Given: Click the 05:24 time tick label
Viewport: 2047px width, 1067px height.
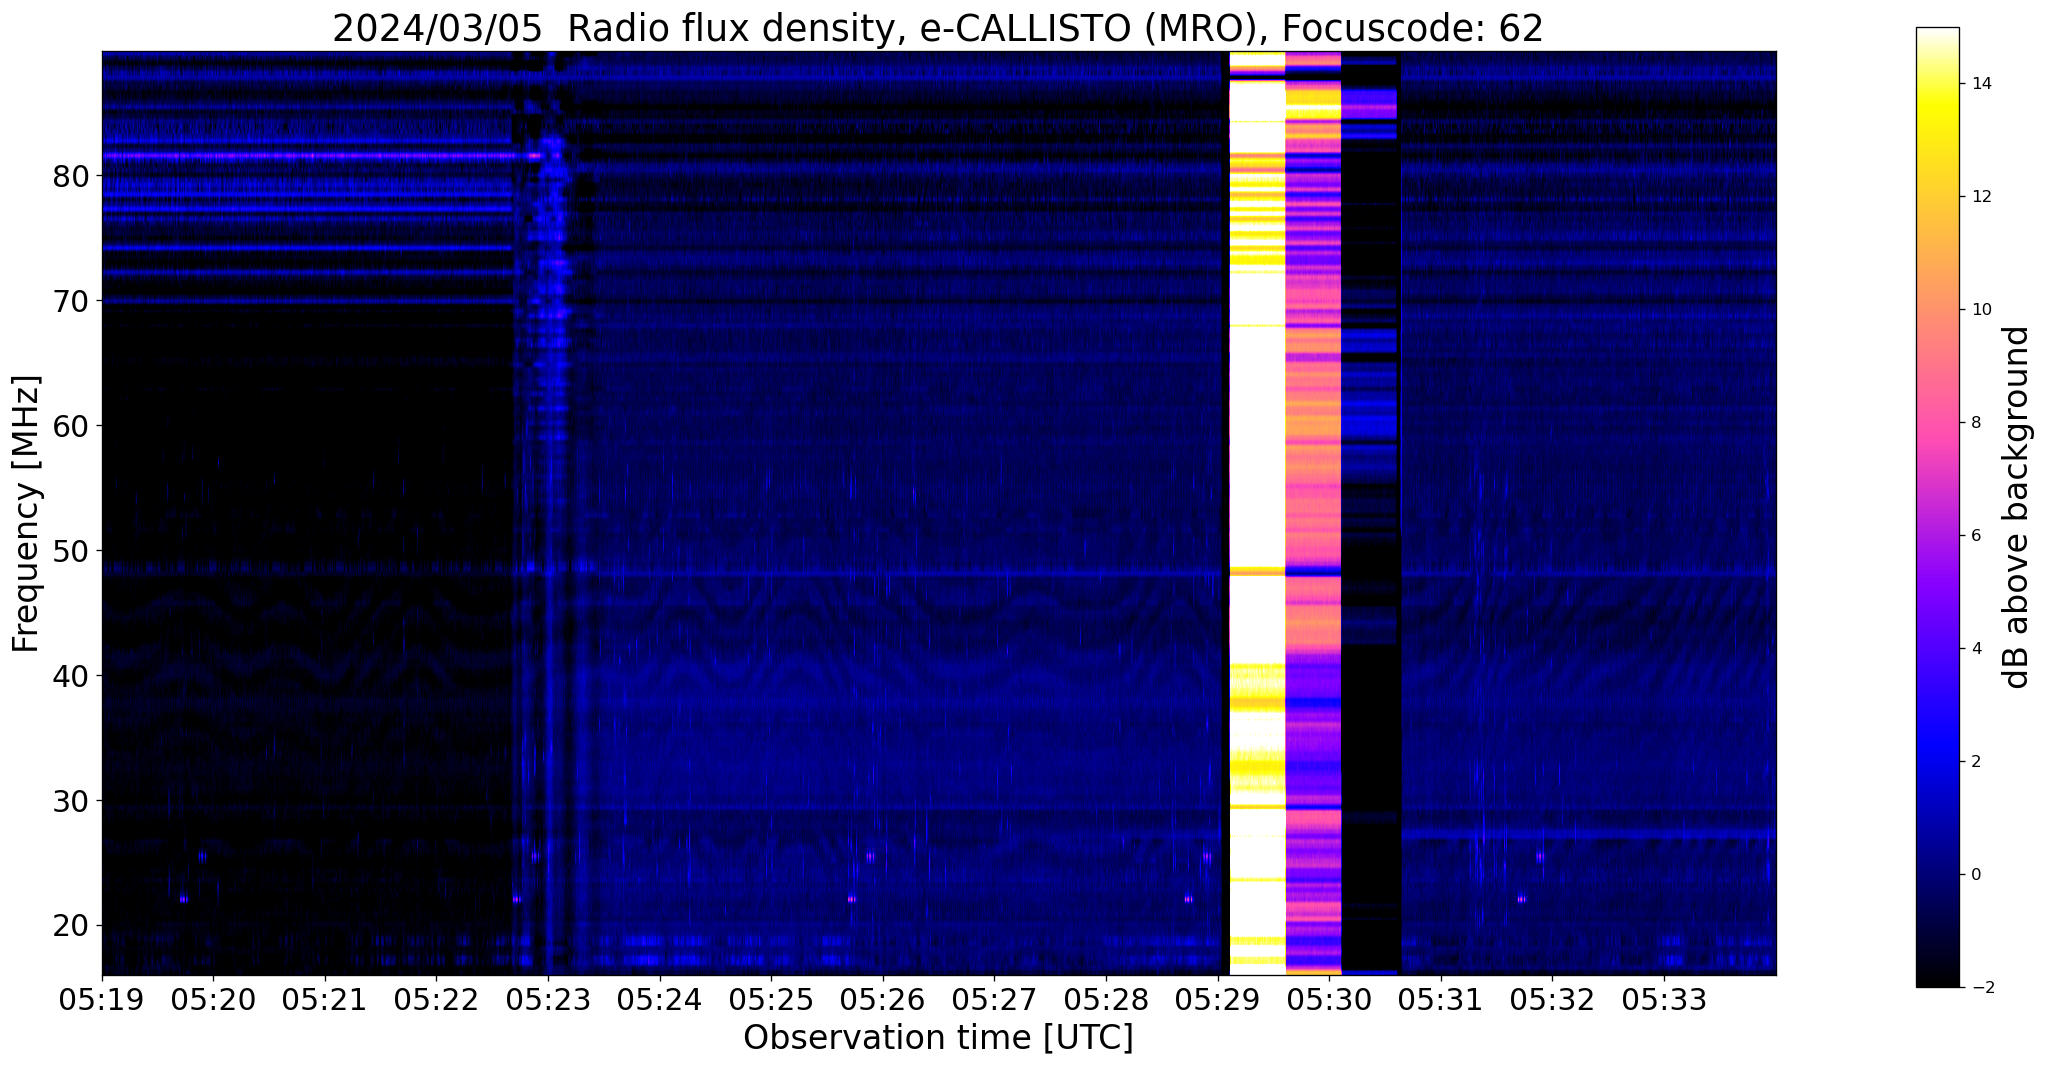Looking at the screenshot, I should pos(660,999).
